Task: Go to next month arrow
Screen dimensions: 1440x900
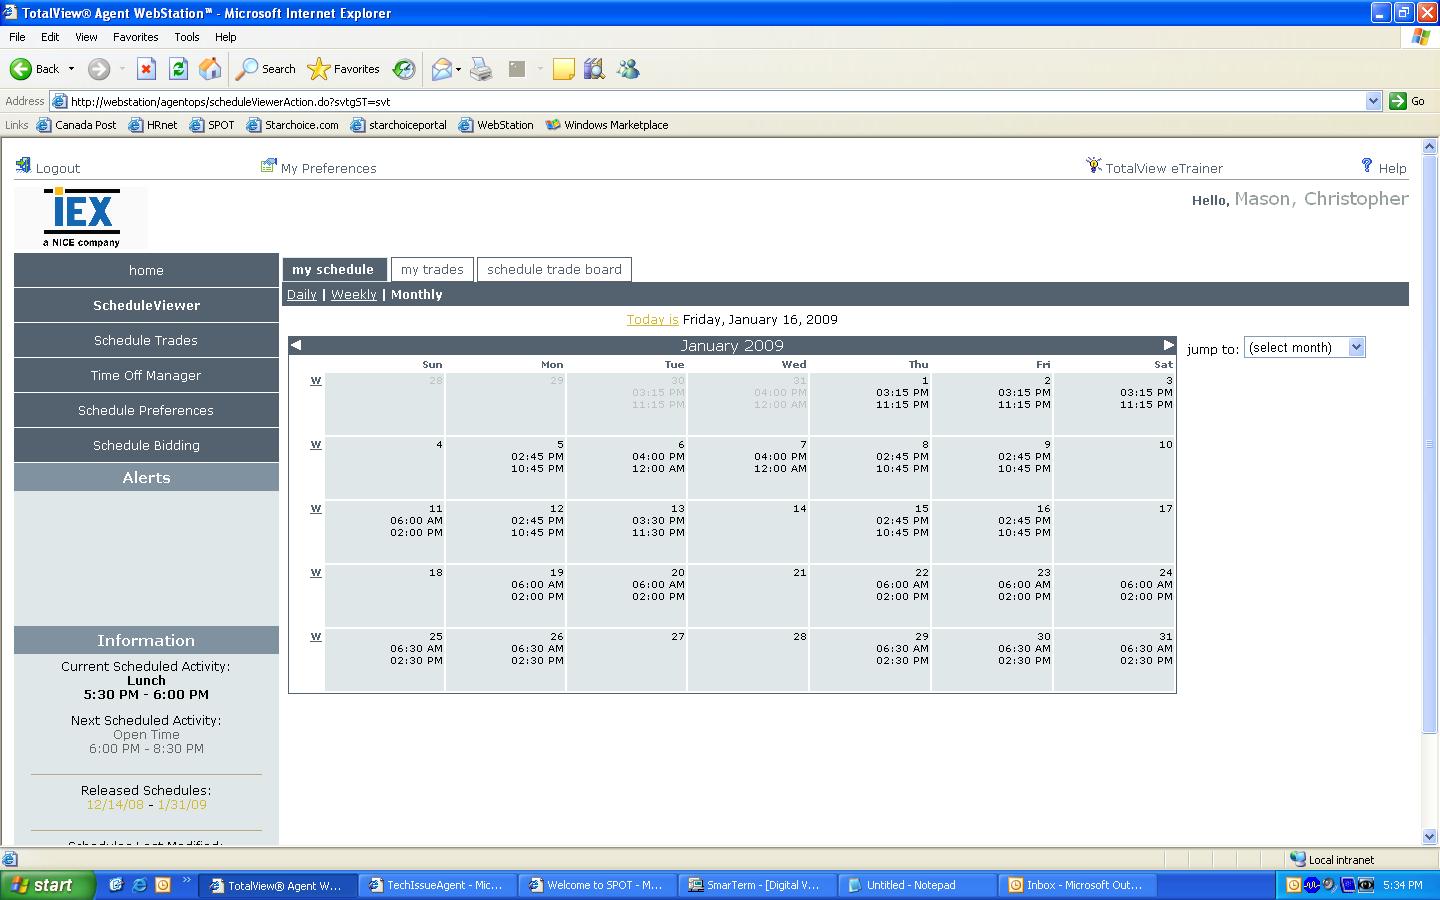Action: [1168, 345]
